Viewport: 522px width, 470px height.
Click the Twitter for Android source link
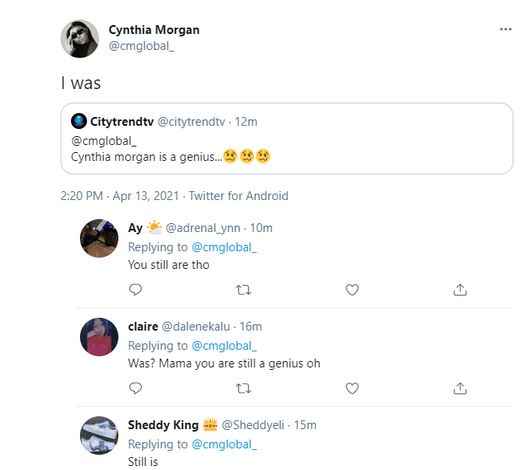pos(238,196)
